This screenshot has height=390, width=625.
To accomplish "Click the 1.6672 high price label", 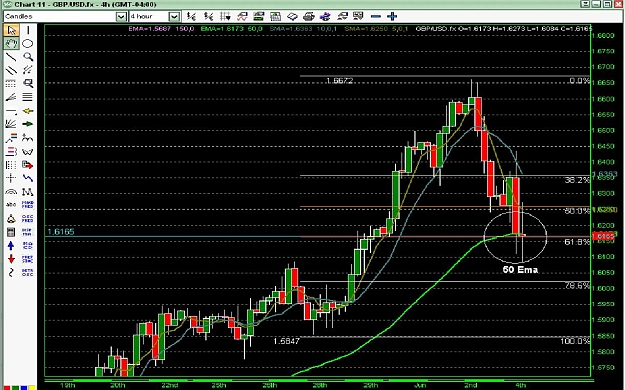I will point(339,81).
